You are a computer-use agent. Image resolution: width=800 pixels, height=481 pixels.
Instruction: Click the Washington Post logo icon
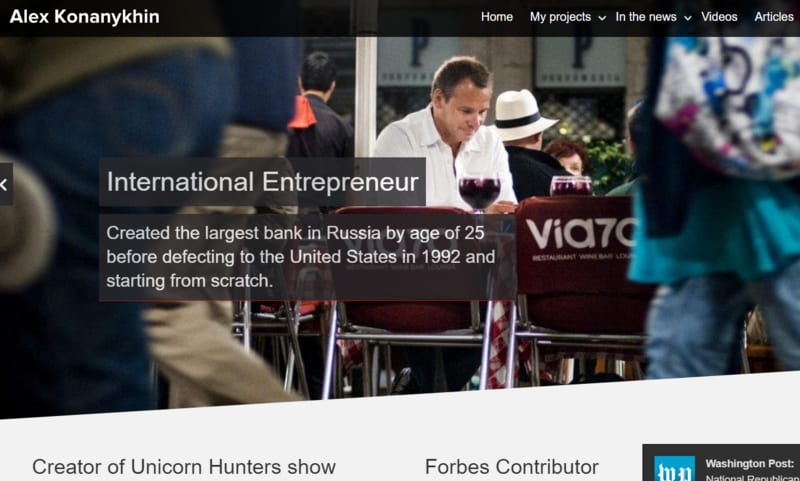674,468
